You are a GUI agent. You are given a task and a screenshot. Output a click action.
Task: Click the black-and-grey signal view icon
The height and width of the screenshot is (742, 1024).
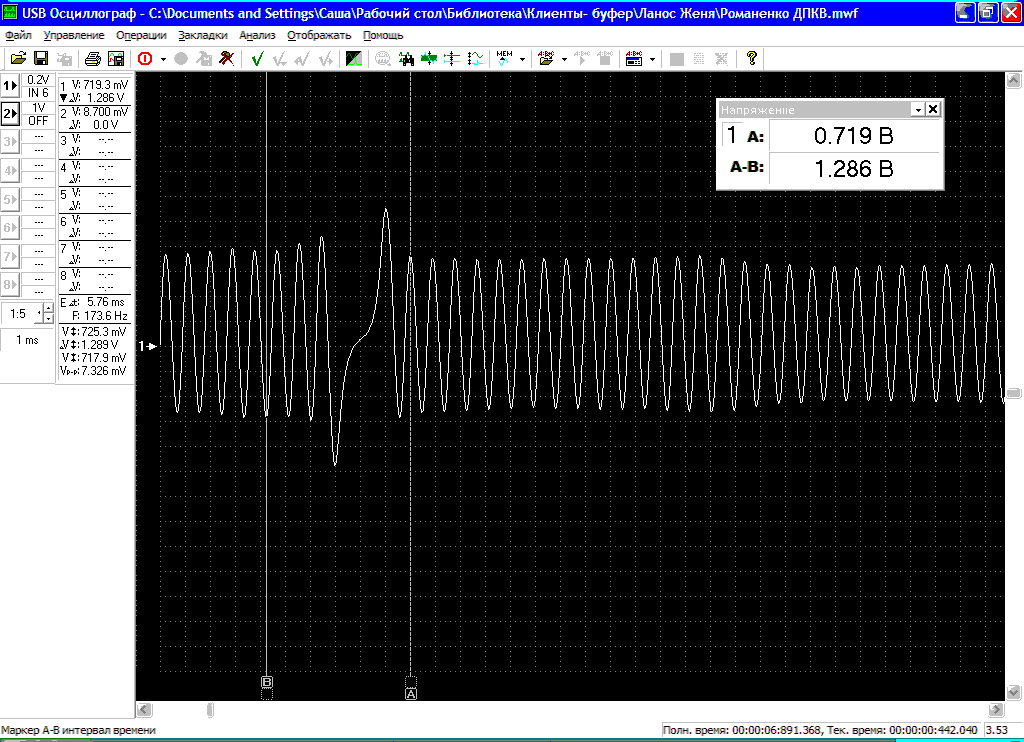(353, 59)
